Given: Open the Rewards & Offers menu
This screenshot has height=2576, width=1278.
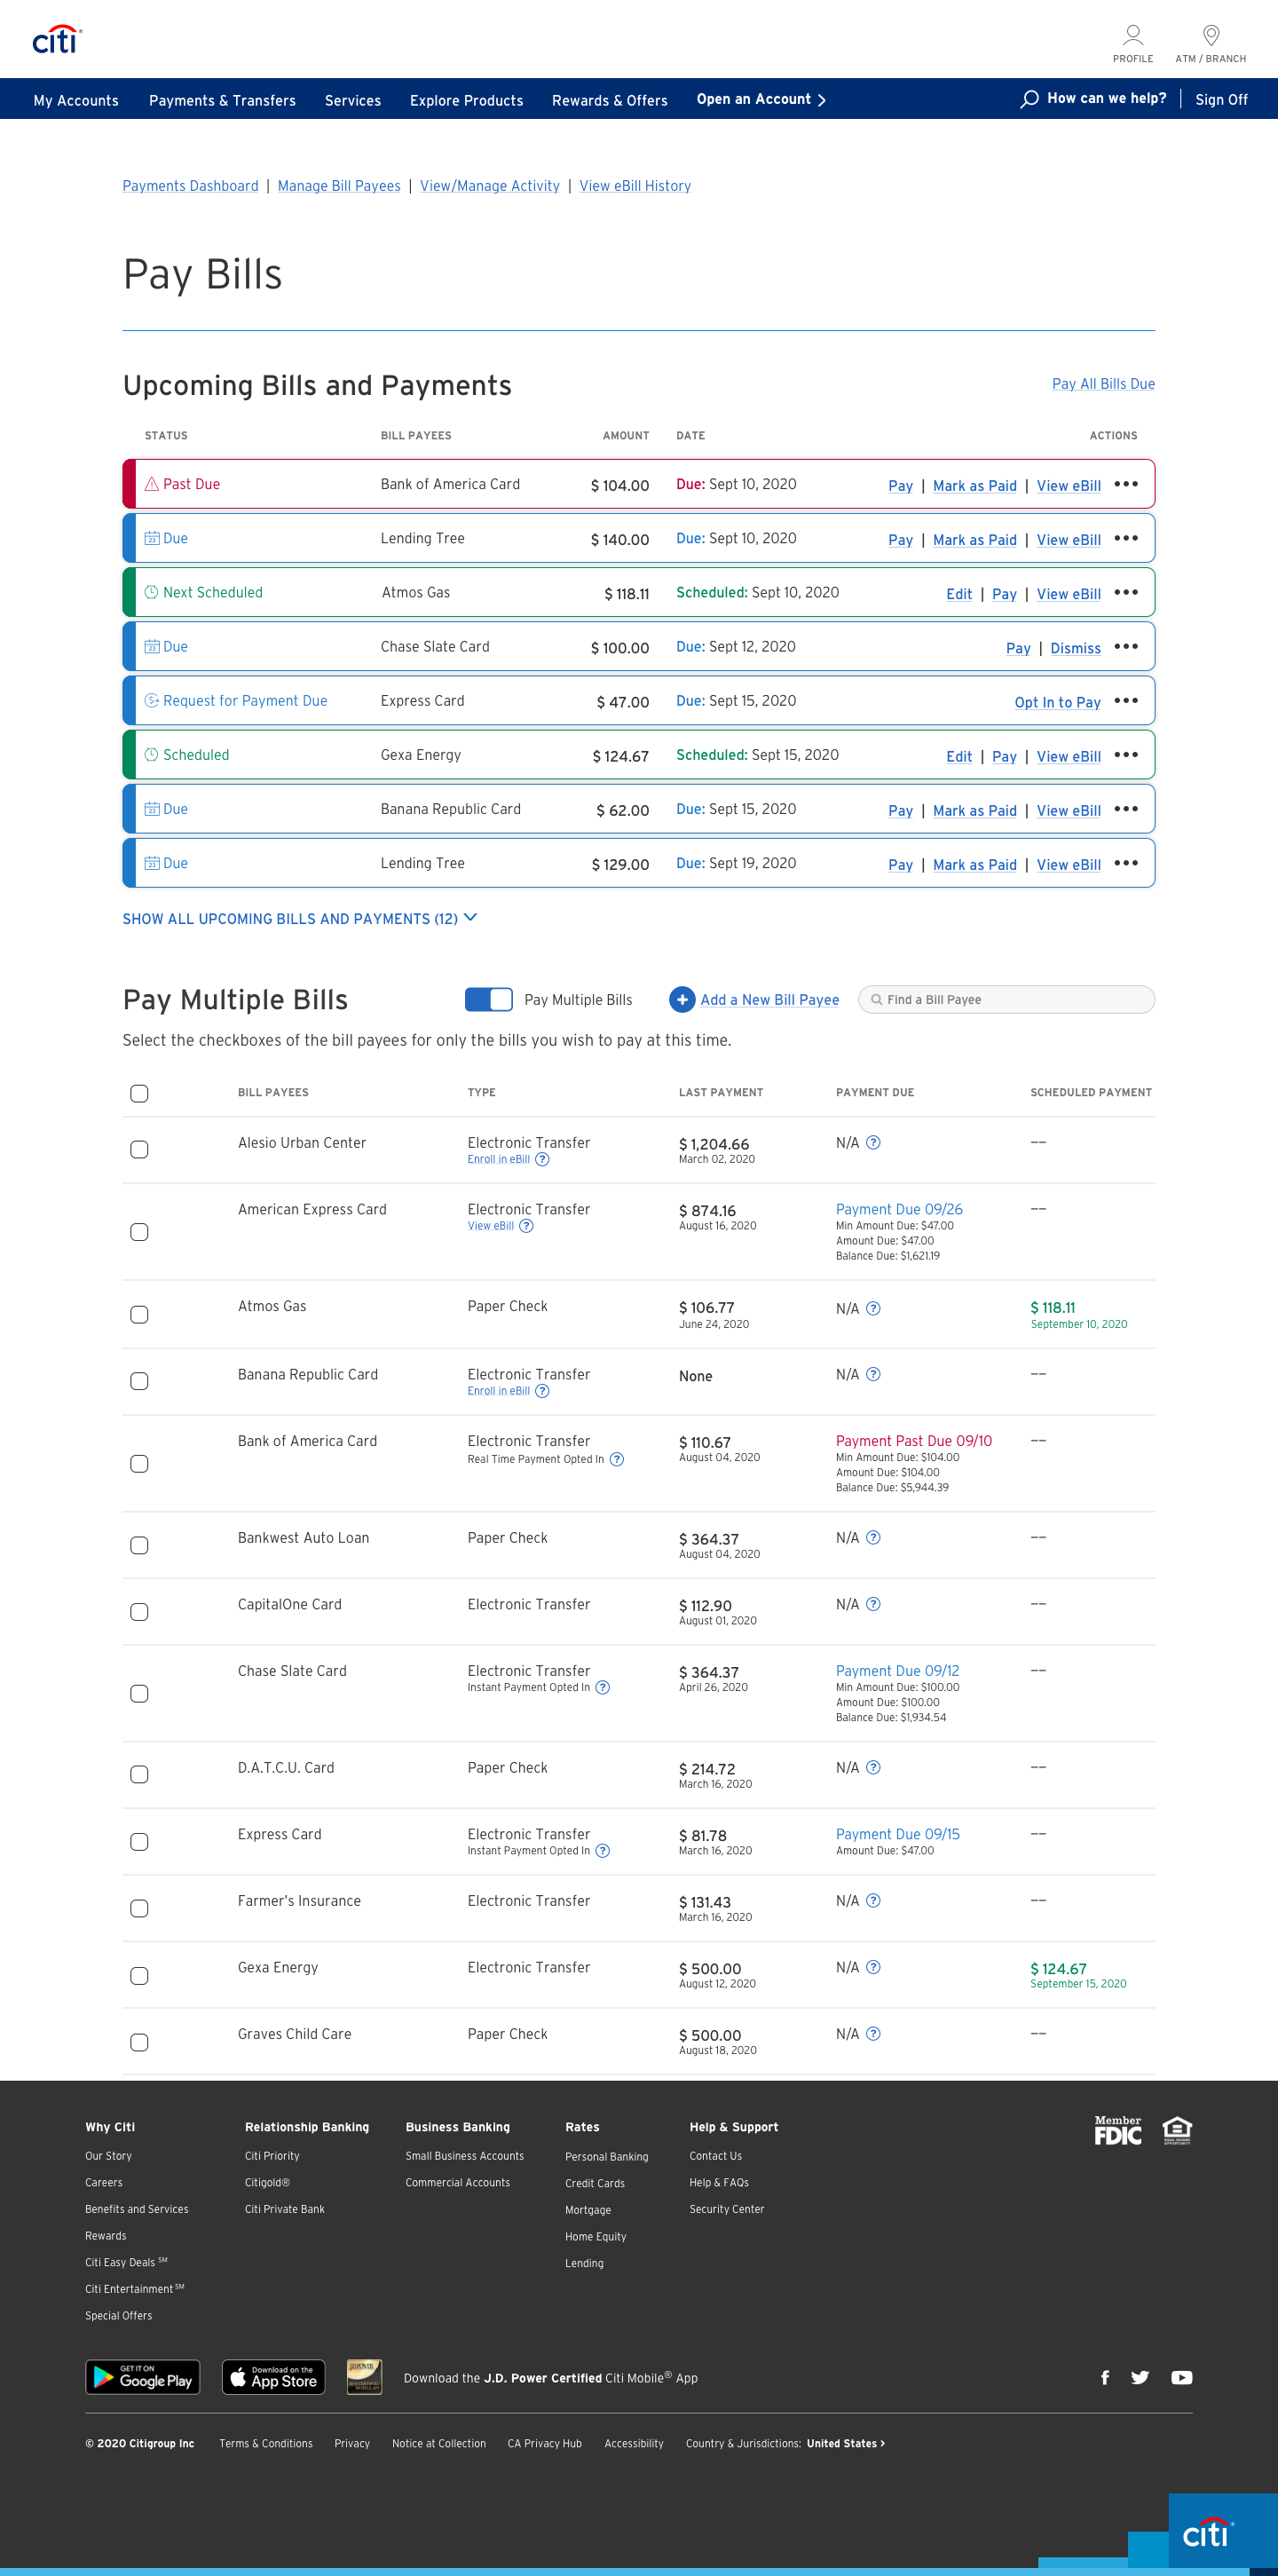Looking at the screenshot, I should 610,100.
